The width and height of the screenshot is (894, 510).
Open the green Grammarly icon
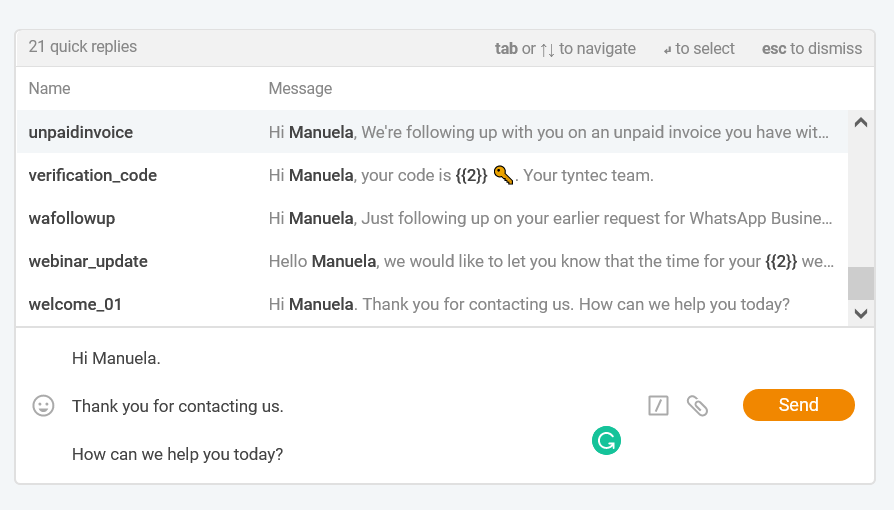[606, 440]
